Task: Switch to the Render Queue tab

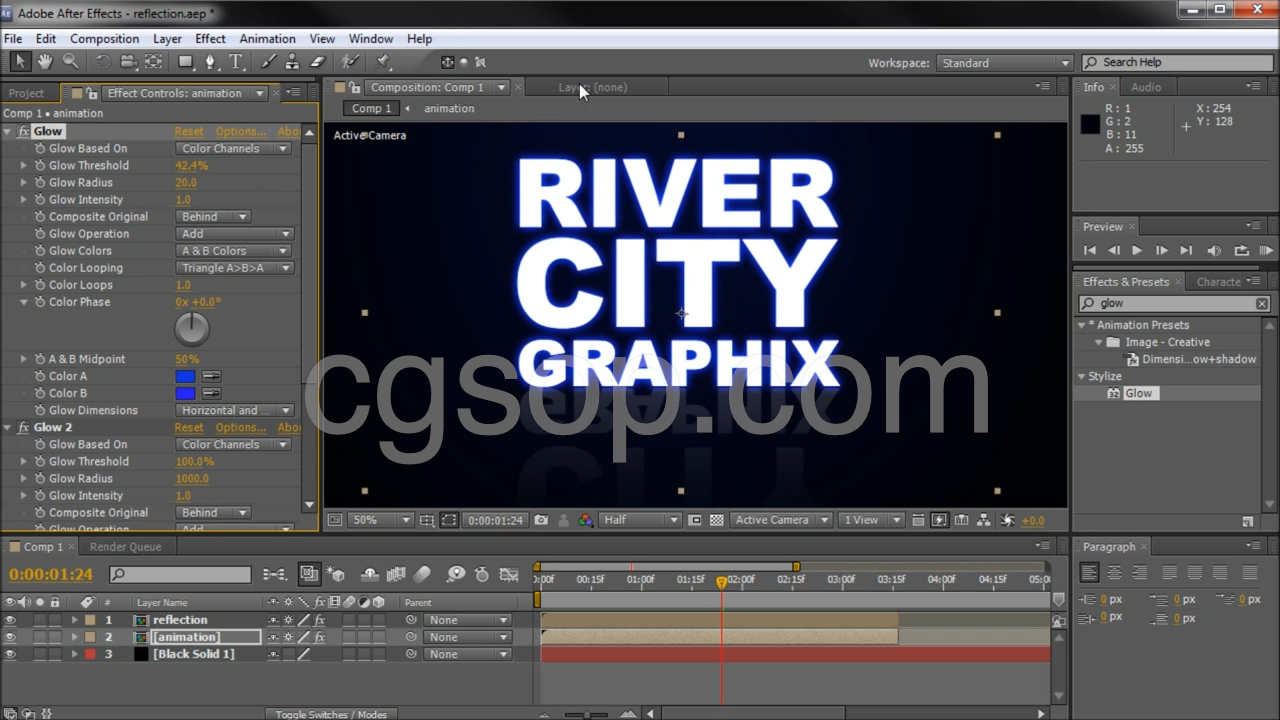Action: [125, 547]
